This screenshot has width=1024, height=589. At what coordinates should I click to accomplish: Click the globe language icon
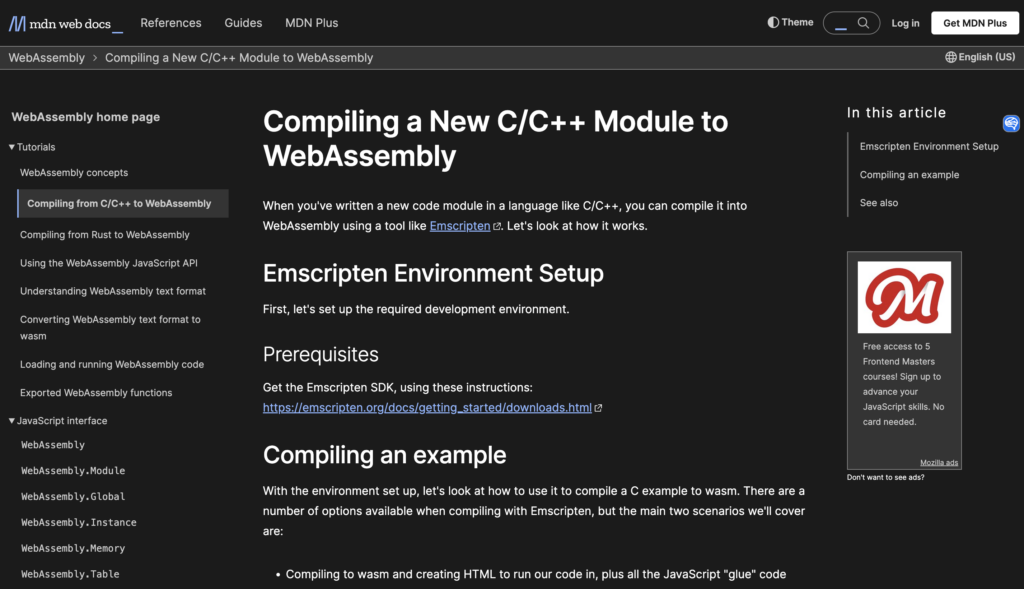click(950, 57)
